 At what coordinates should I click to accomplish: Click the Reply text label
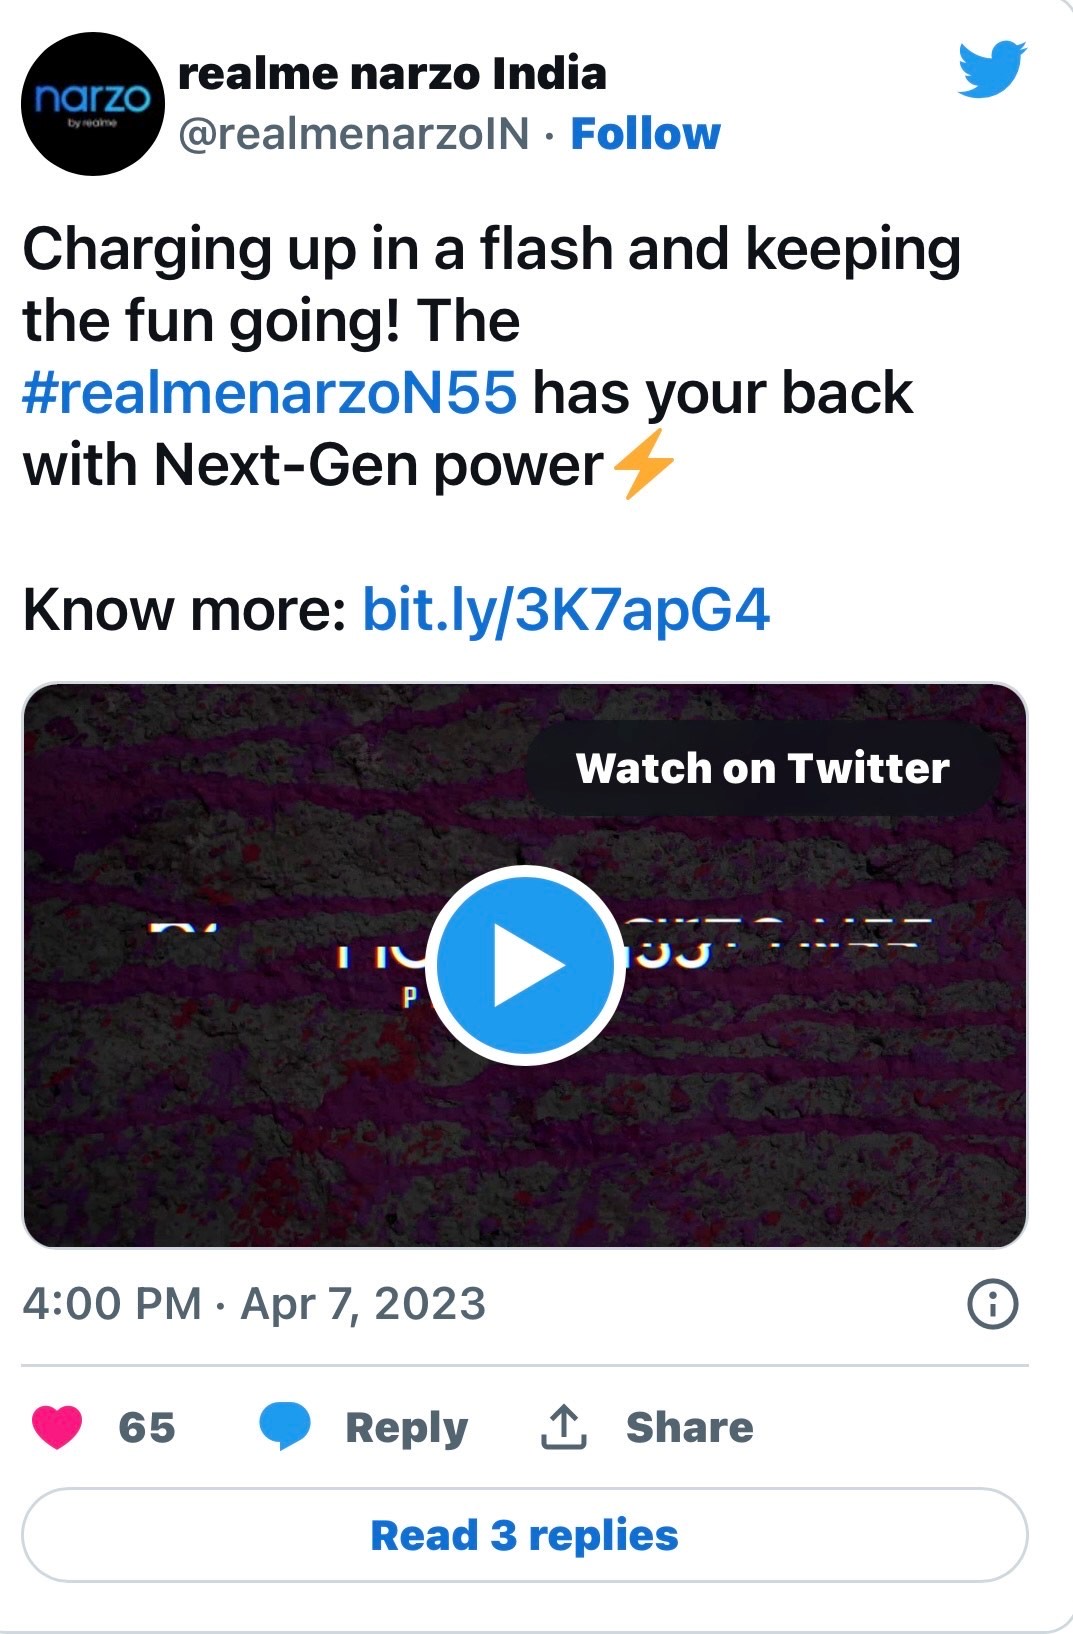point(406,1427)
